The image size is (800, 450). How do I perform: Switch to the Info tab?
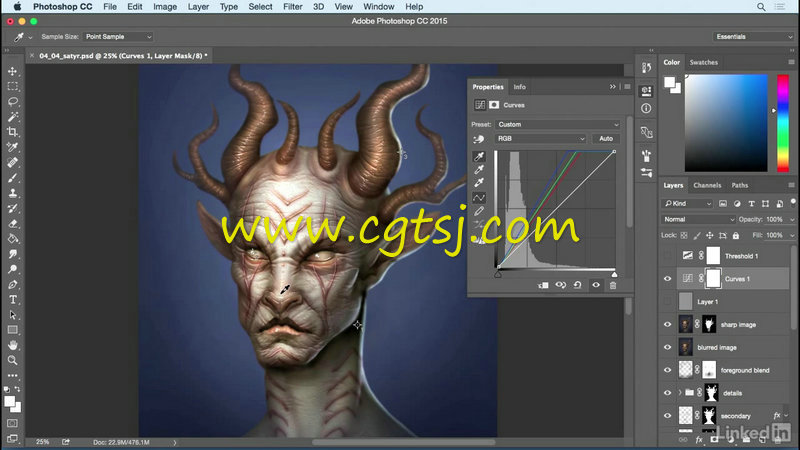point(519,87)
